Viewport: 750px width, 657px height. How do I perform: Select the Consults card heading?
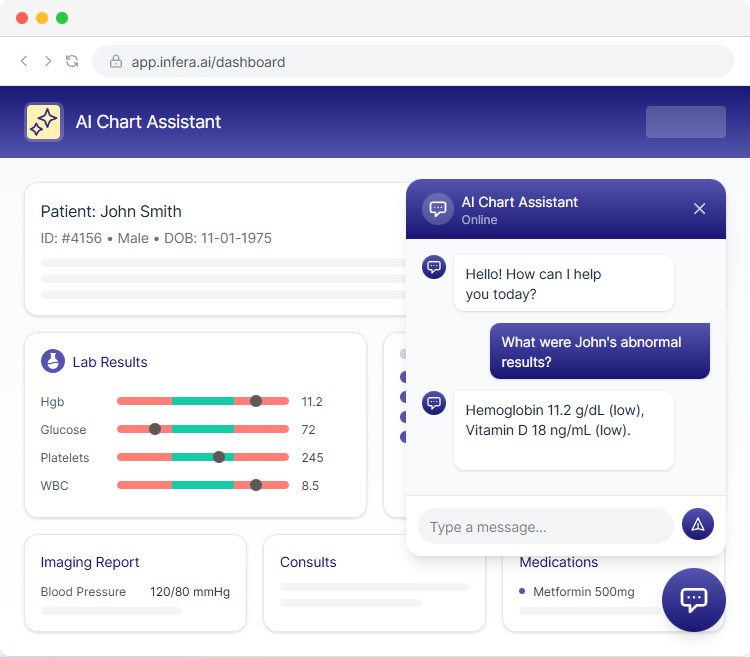pos(308,562)
